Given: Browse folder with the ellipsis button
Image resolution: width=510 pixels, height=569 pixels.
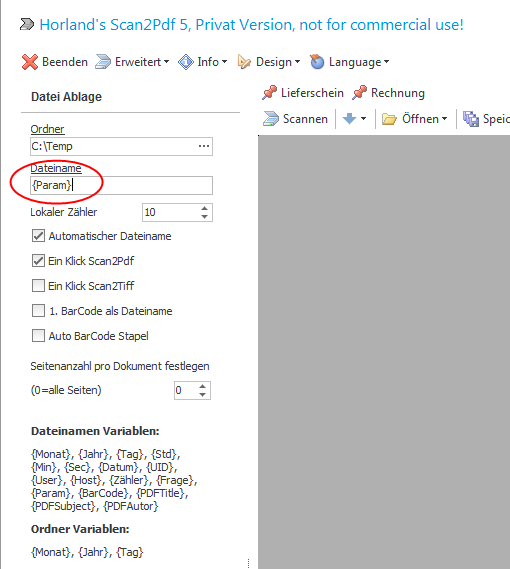Looking at the screenshot, I should pyautogui.click(x=204, y=146).
